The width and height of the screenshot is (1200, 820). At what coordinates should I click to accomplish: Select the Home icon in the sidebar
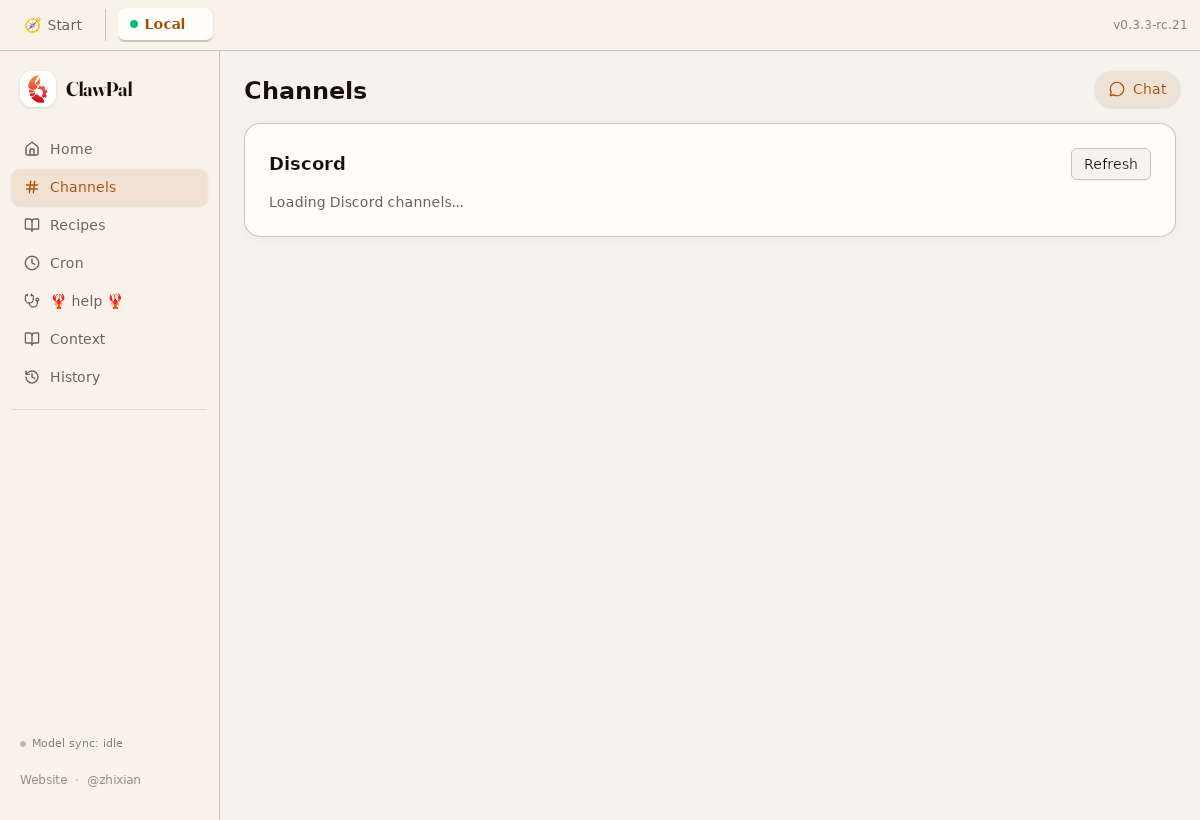[x=32, y=148]
